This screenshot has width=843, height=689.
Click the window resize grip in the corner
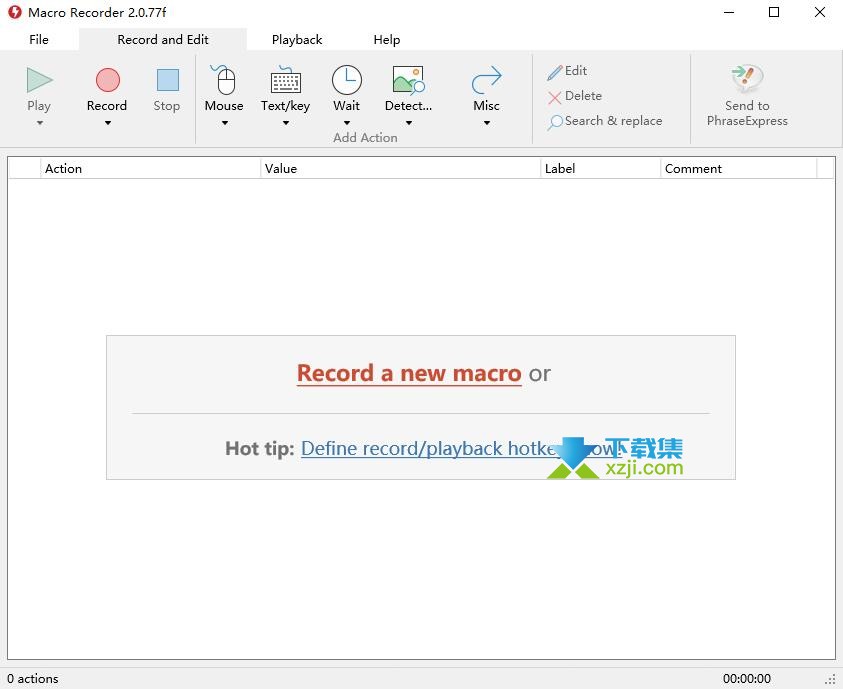[x=831, y=680]
